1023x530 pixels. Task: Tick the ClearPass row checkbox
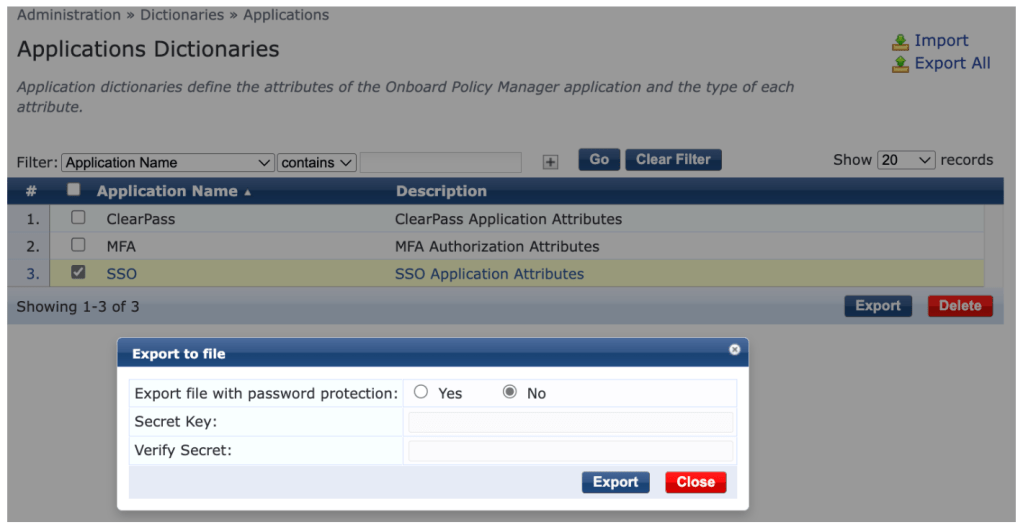[x=78, y=218]
